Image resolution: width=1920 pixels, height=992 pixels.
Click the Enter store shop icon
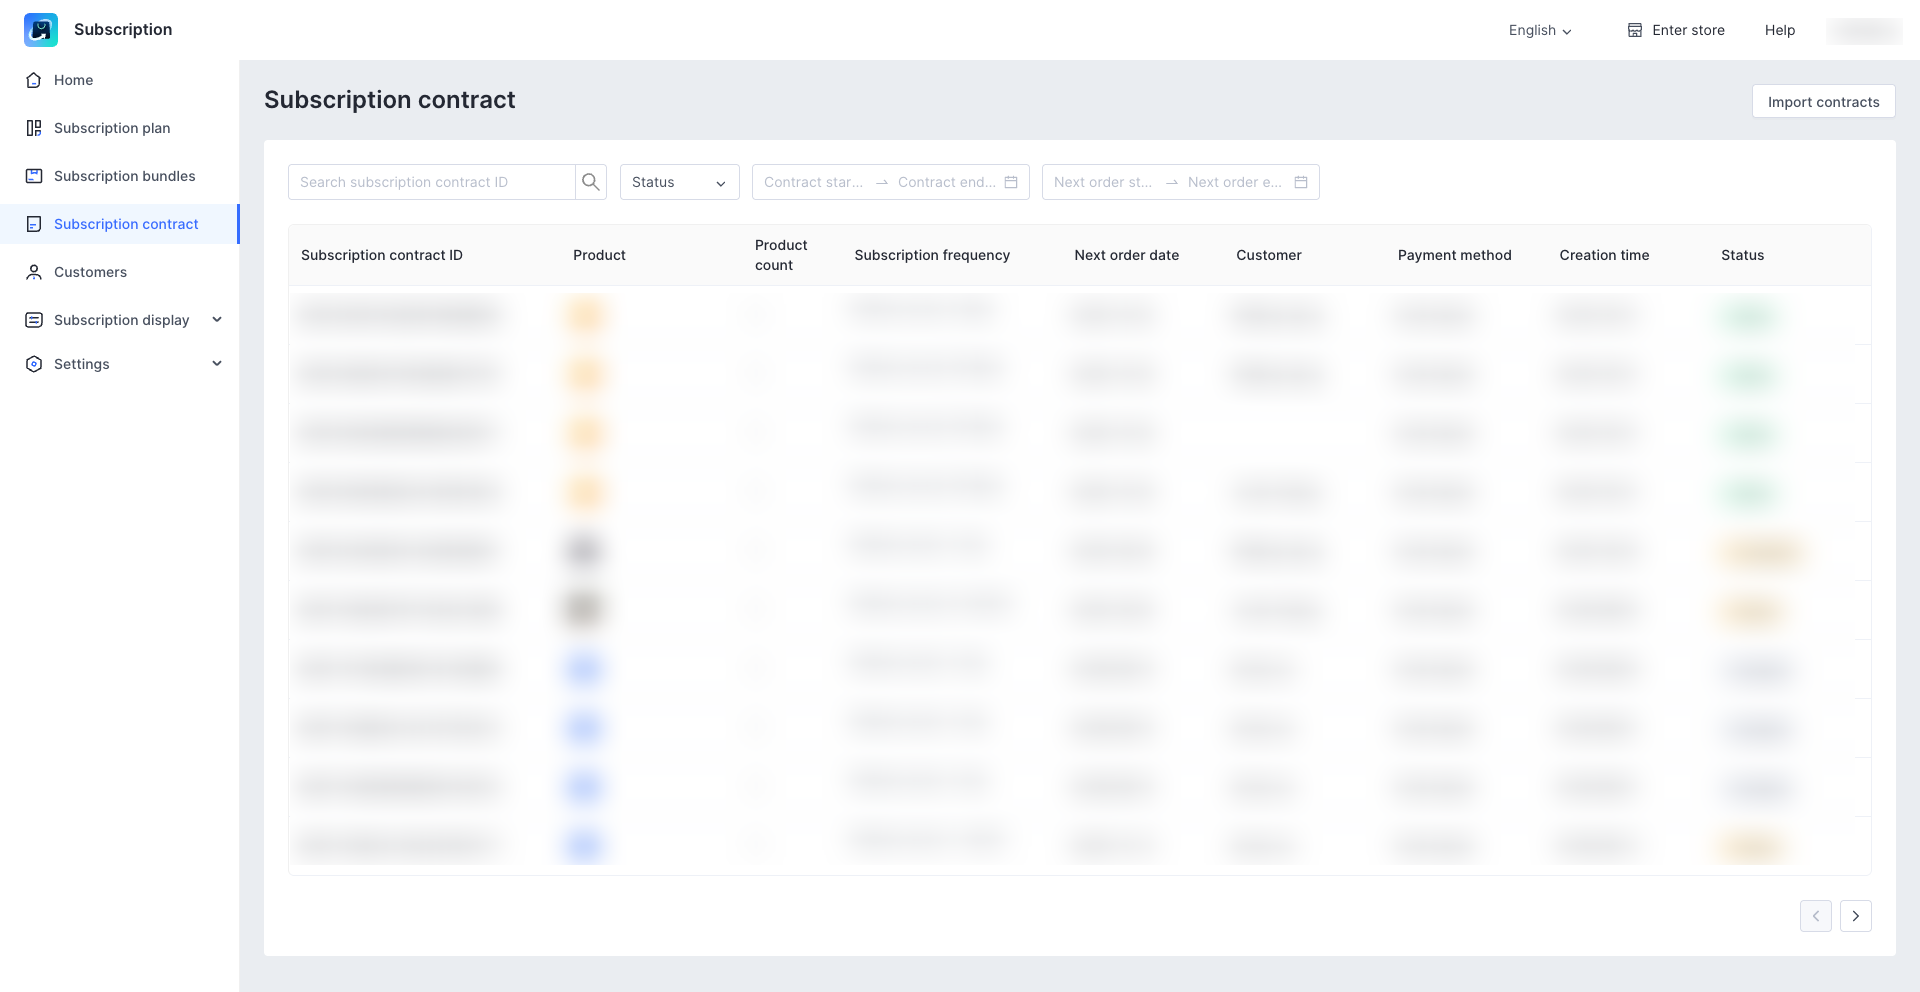[x=1635, y=30]
